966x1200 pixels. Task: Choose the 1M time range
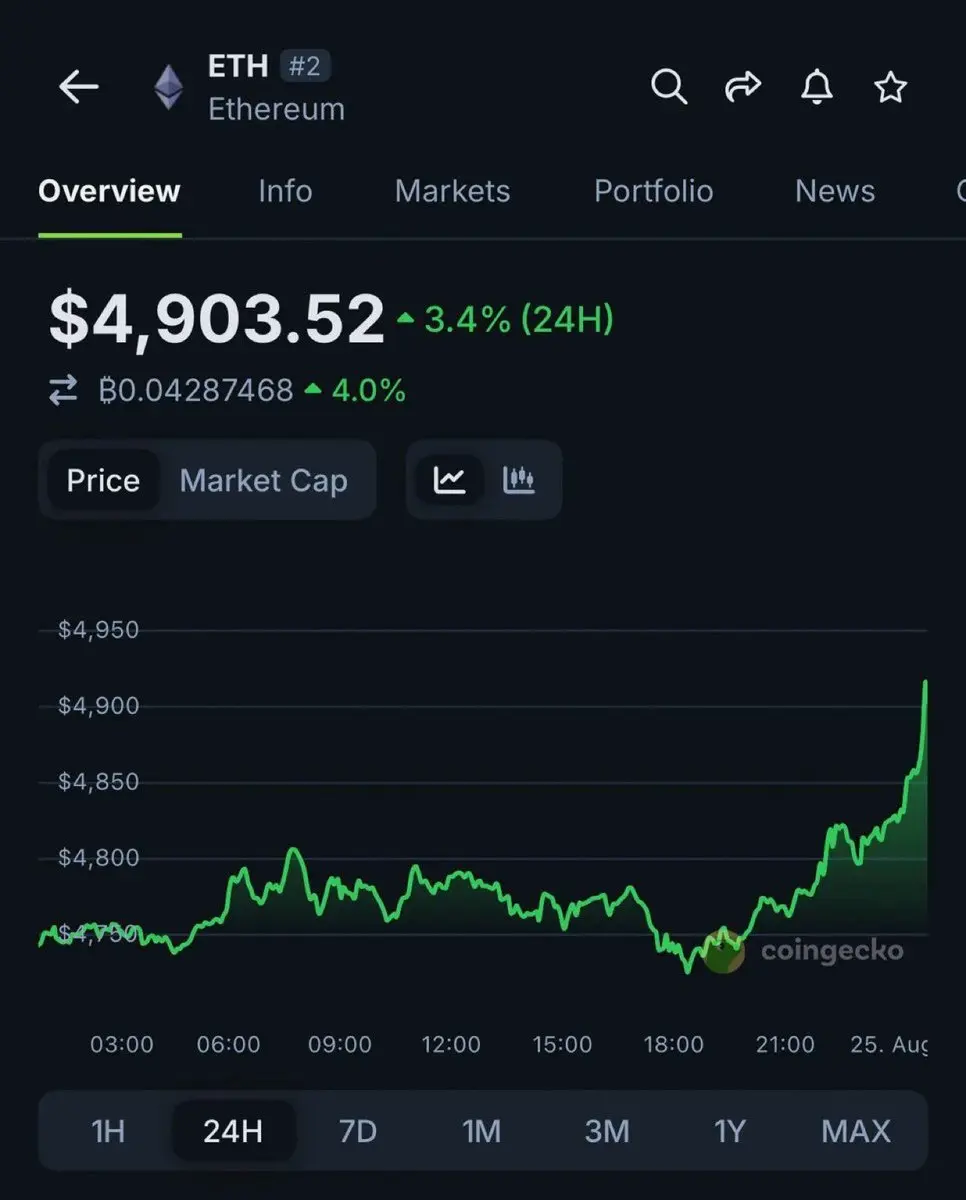point(481,1131)
